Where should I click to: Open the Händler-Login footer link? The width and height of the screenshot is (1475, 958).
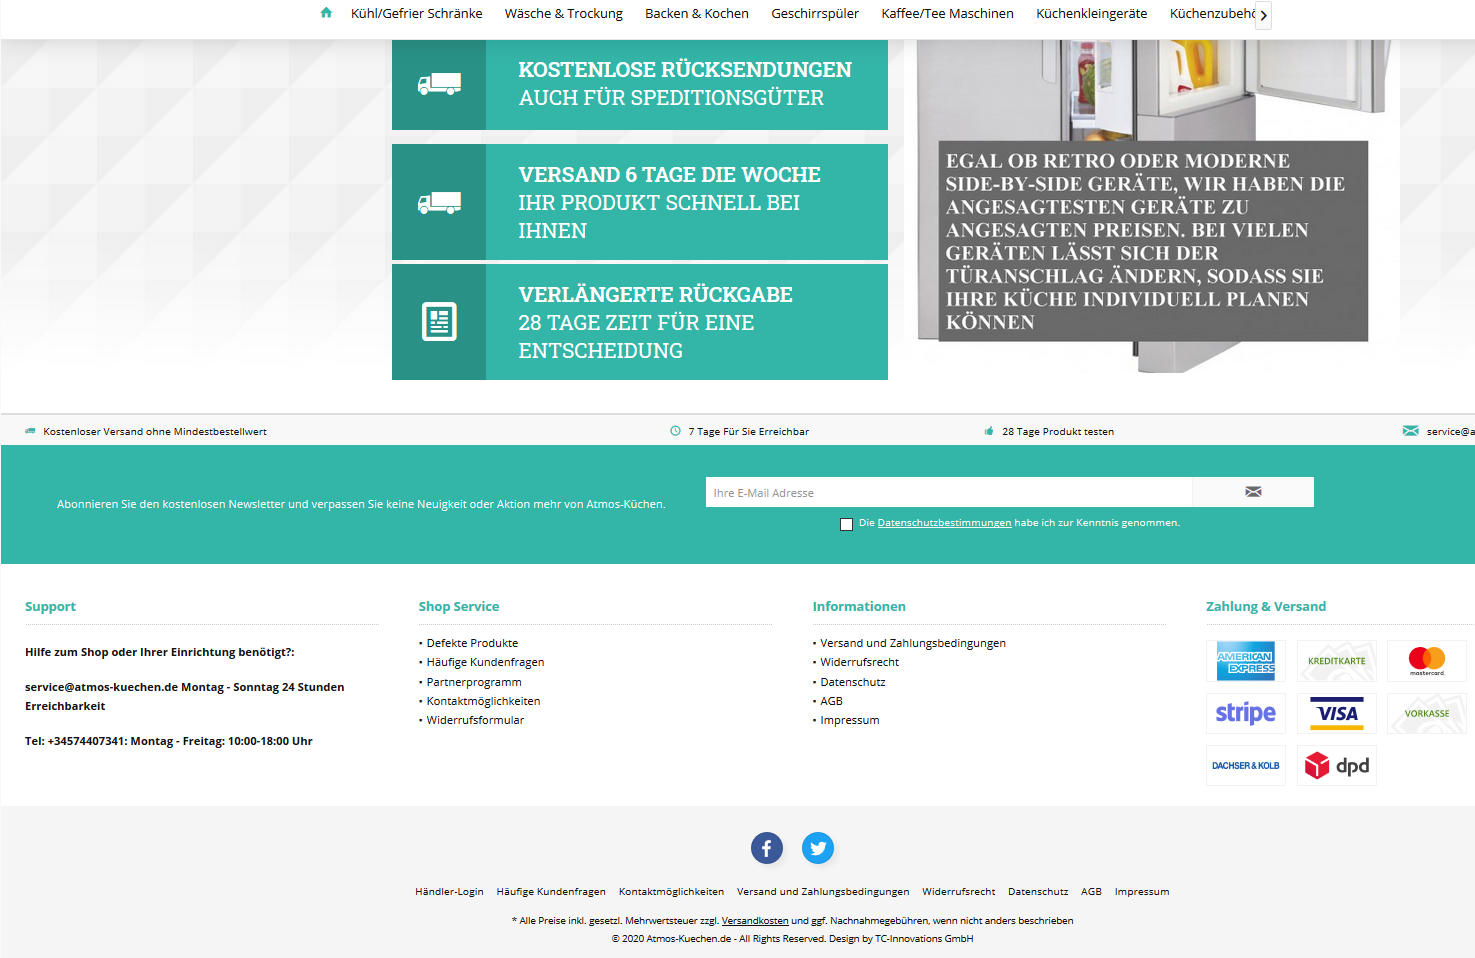click(449, 892)
